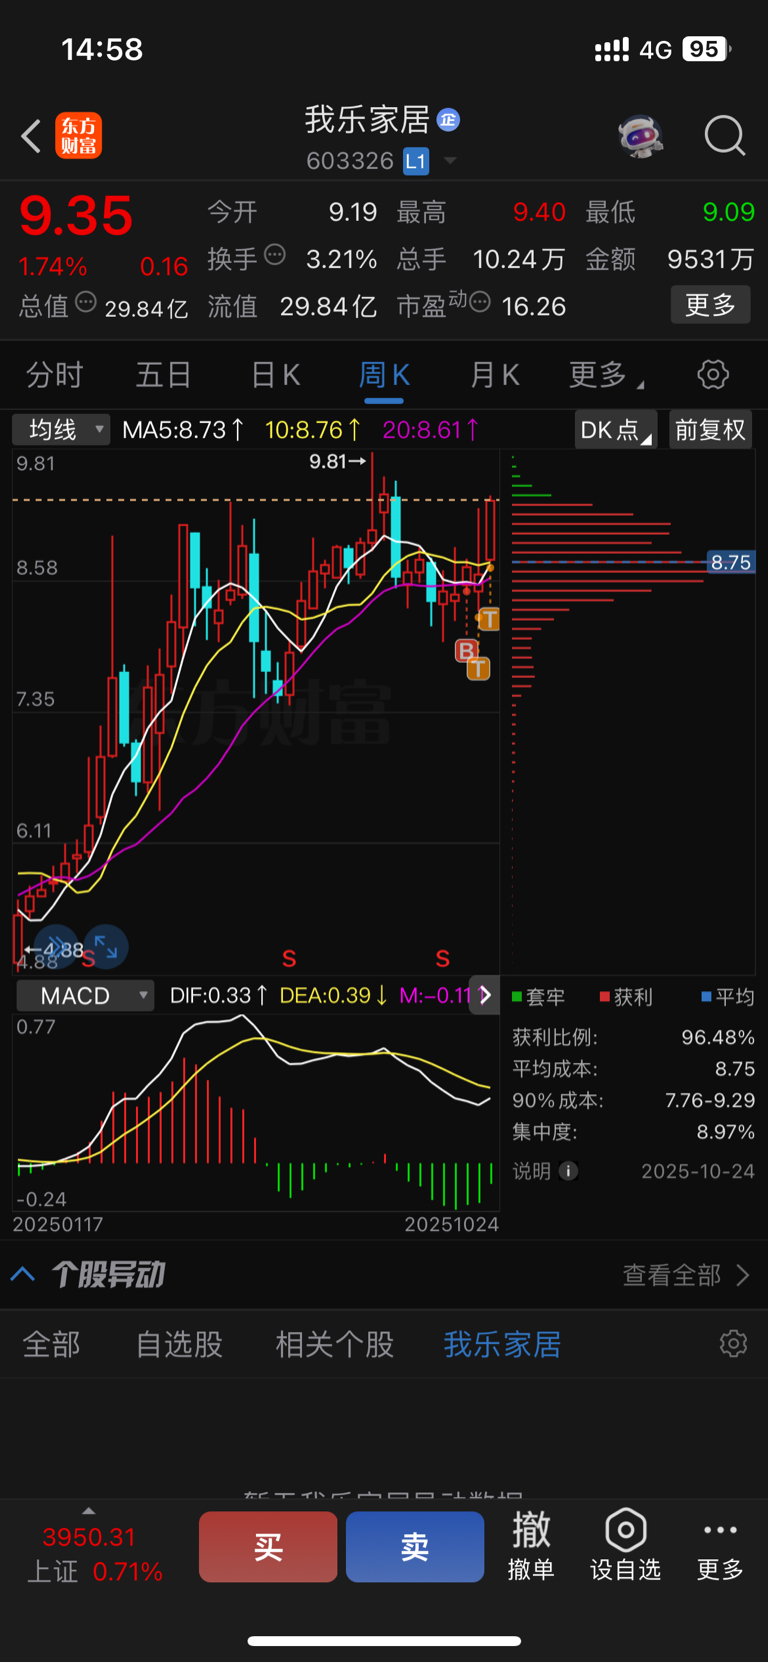Switch to 月K tab
The image size is (768, 1663).
click(495, 375)
